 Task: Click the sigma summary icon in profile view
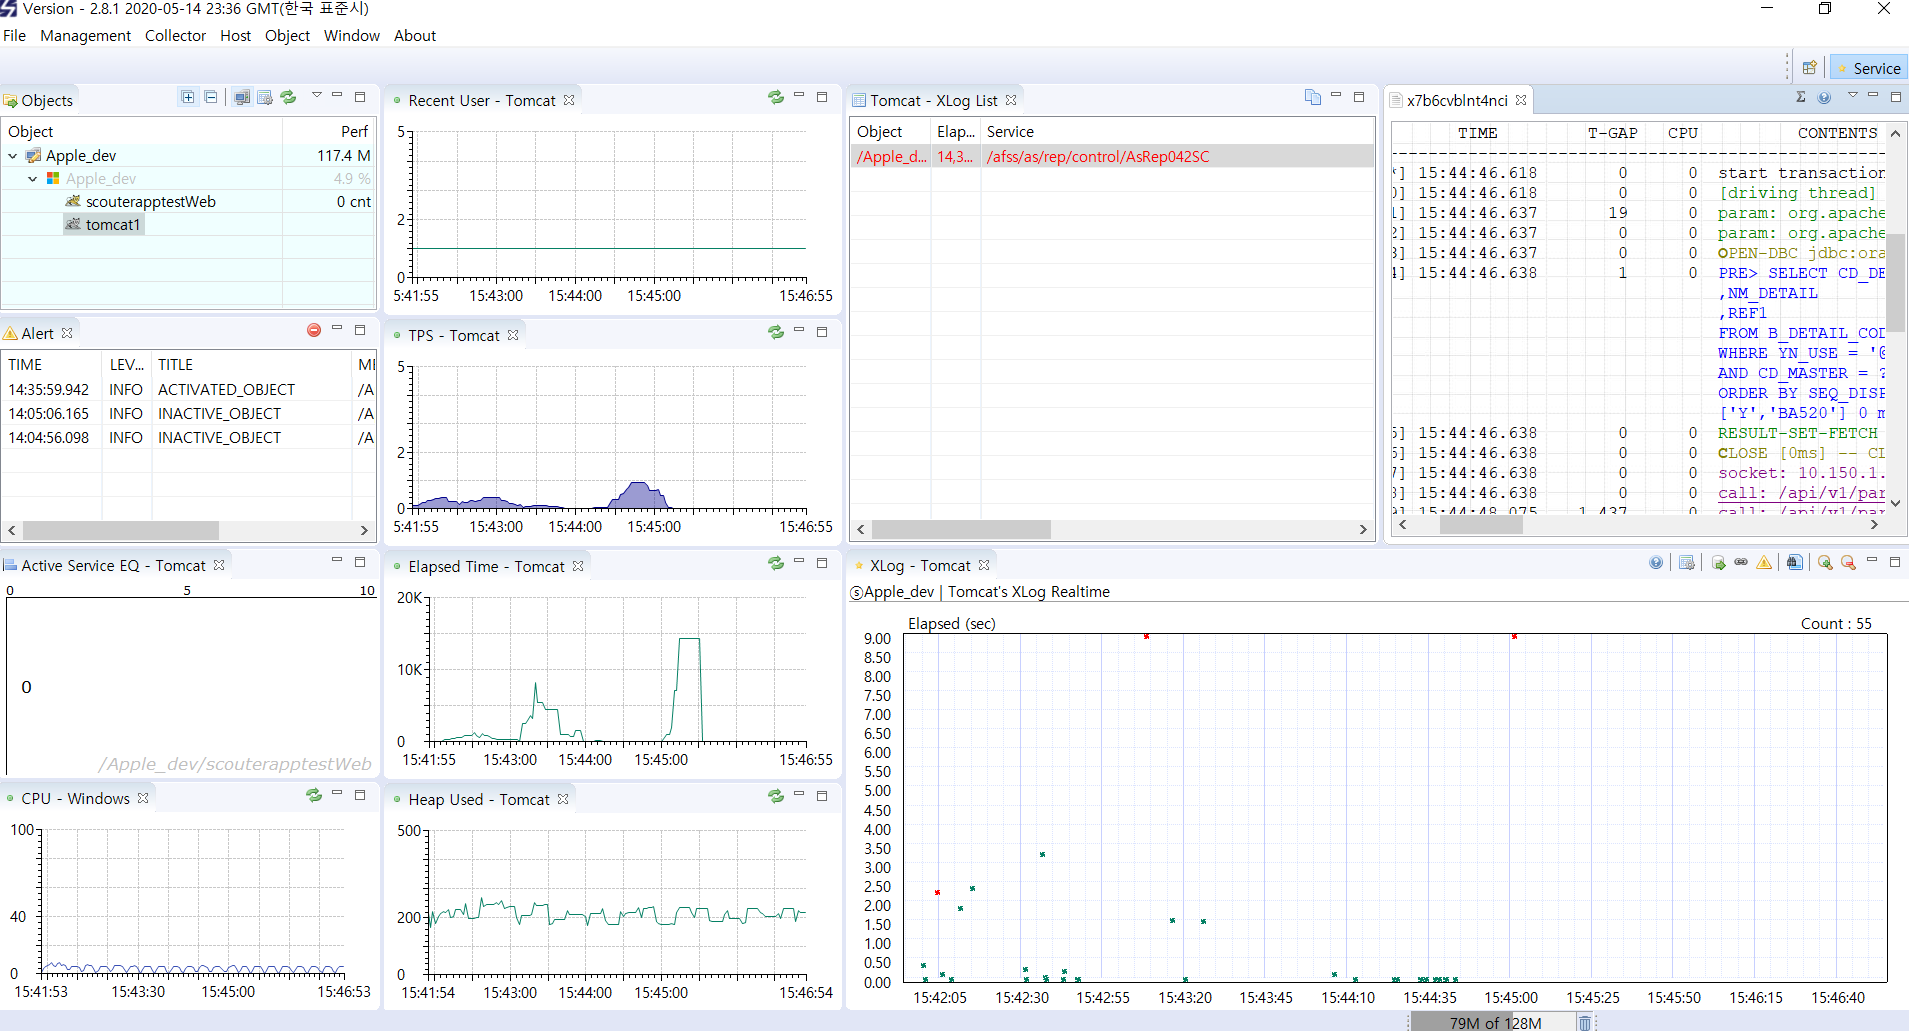(1801, 97)
